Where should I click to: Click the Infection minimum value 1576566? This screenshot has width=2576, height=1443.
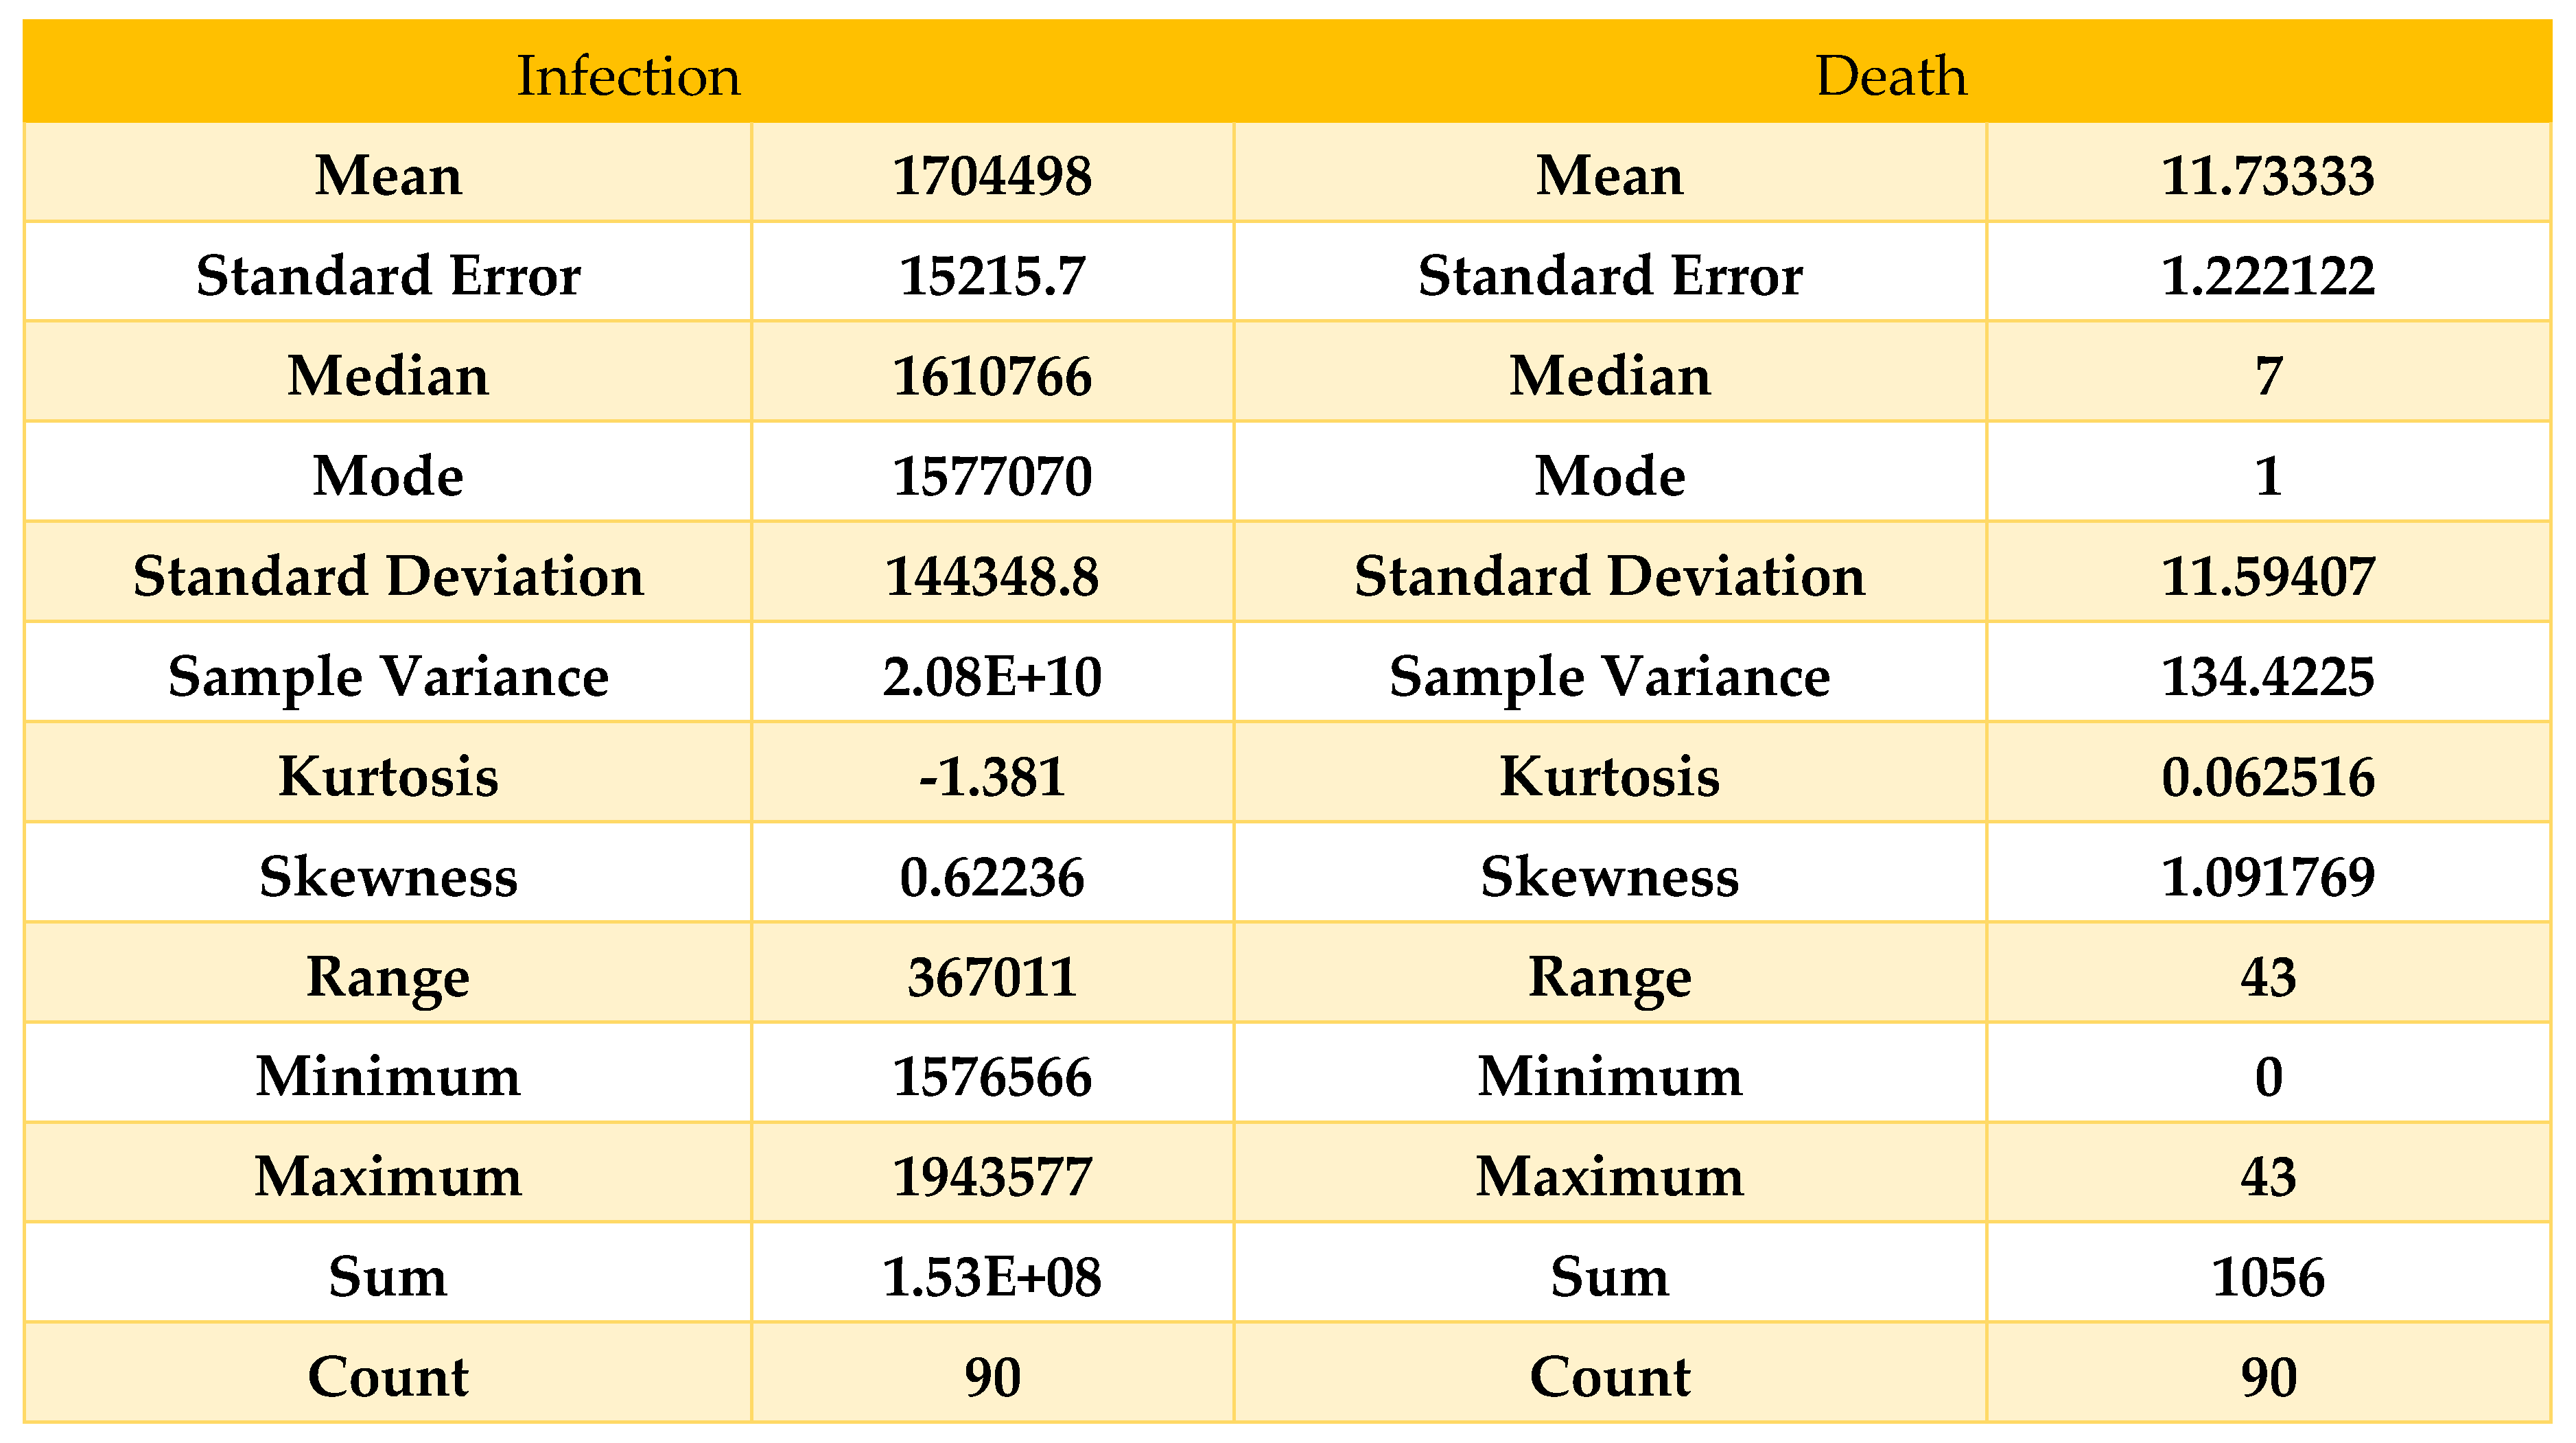pyautogui.click(x=992, y=1077)
